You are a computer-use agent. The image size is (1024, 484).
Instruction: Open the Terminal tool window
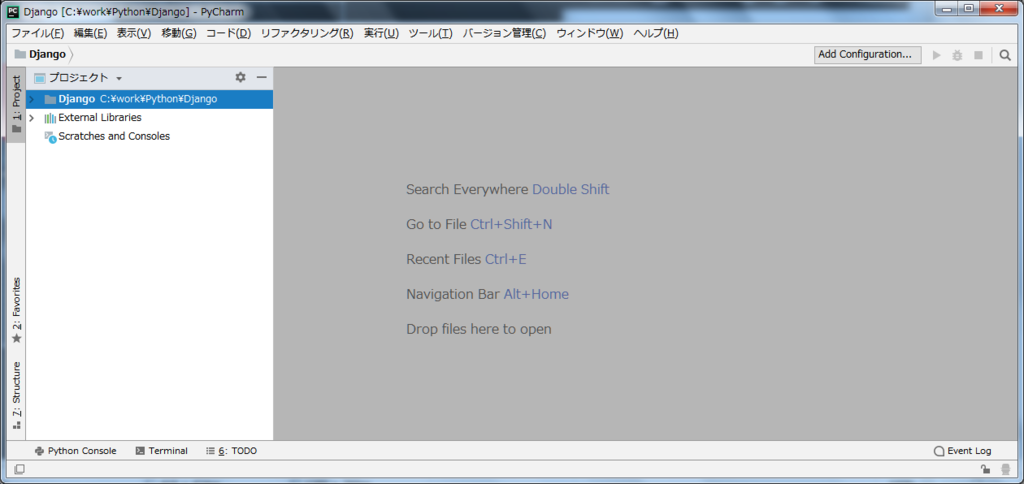click(x=161, y=451)
